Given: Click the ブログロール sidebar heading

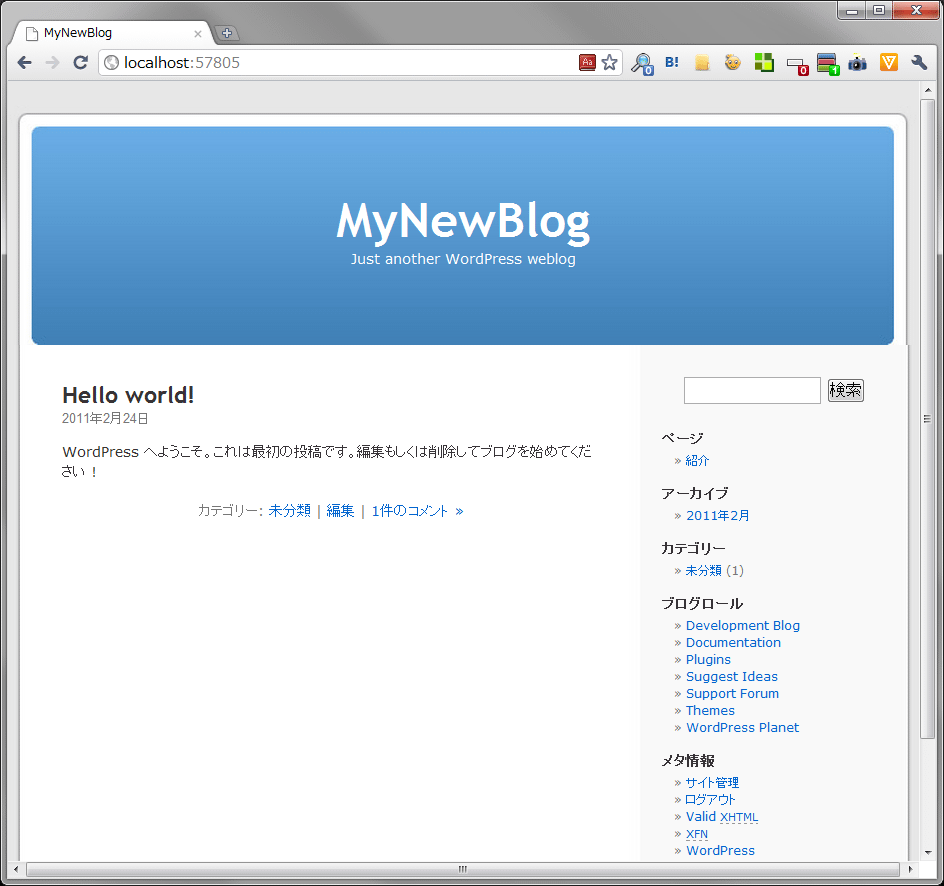Looking at the screenshot, I should coord(702,604).
